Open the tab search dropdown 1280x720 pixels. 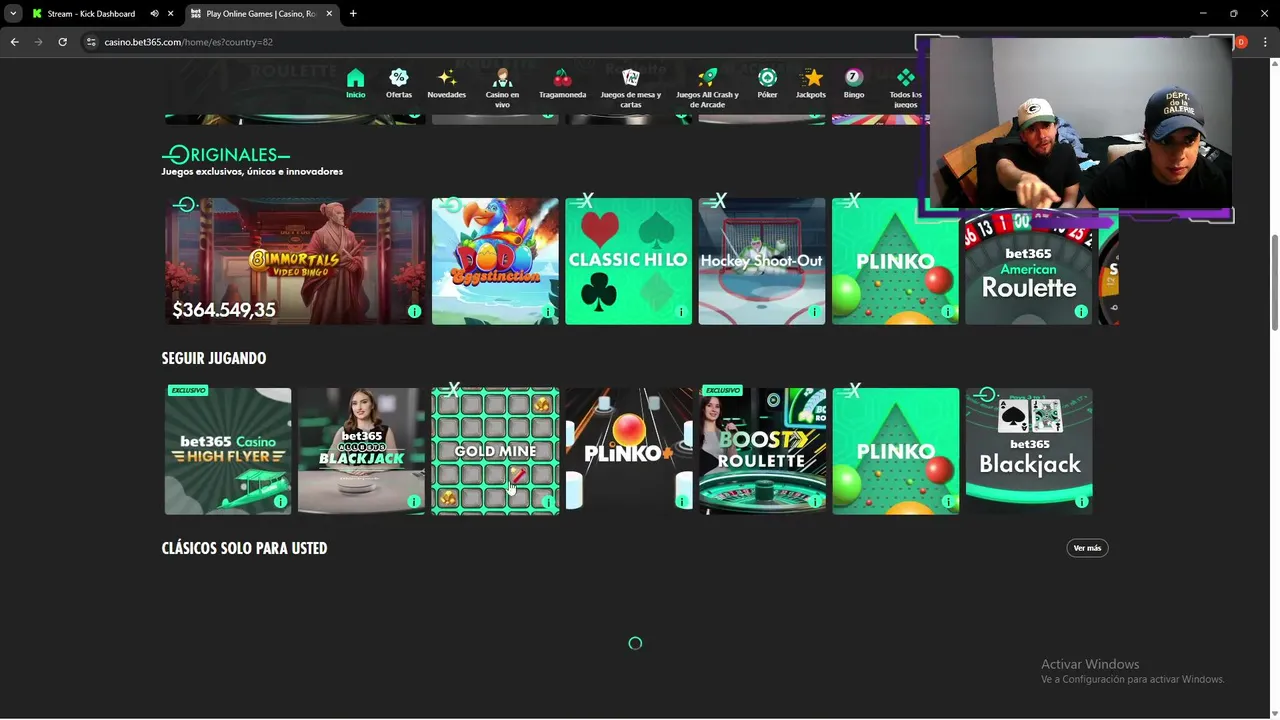click(x=13, y=14)
